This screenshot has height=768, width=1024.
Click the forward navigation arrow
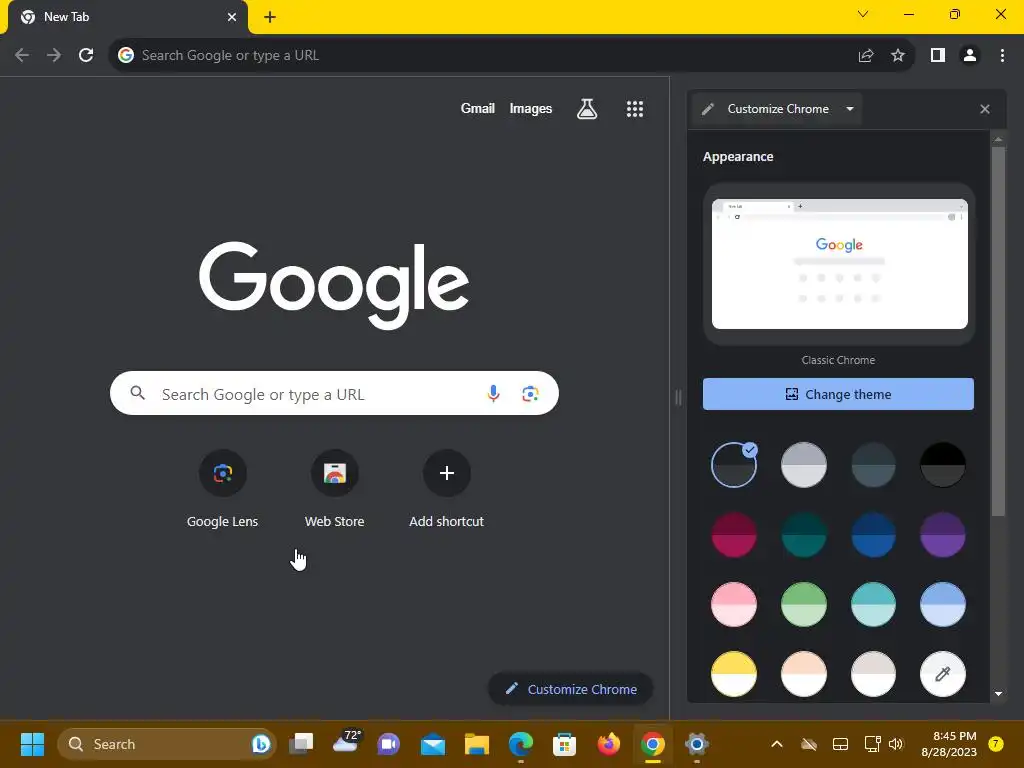[54, 55]
